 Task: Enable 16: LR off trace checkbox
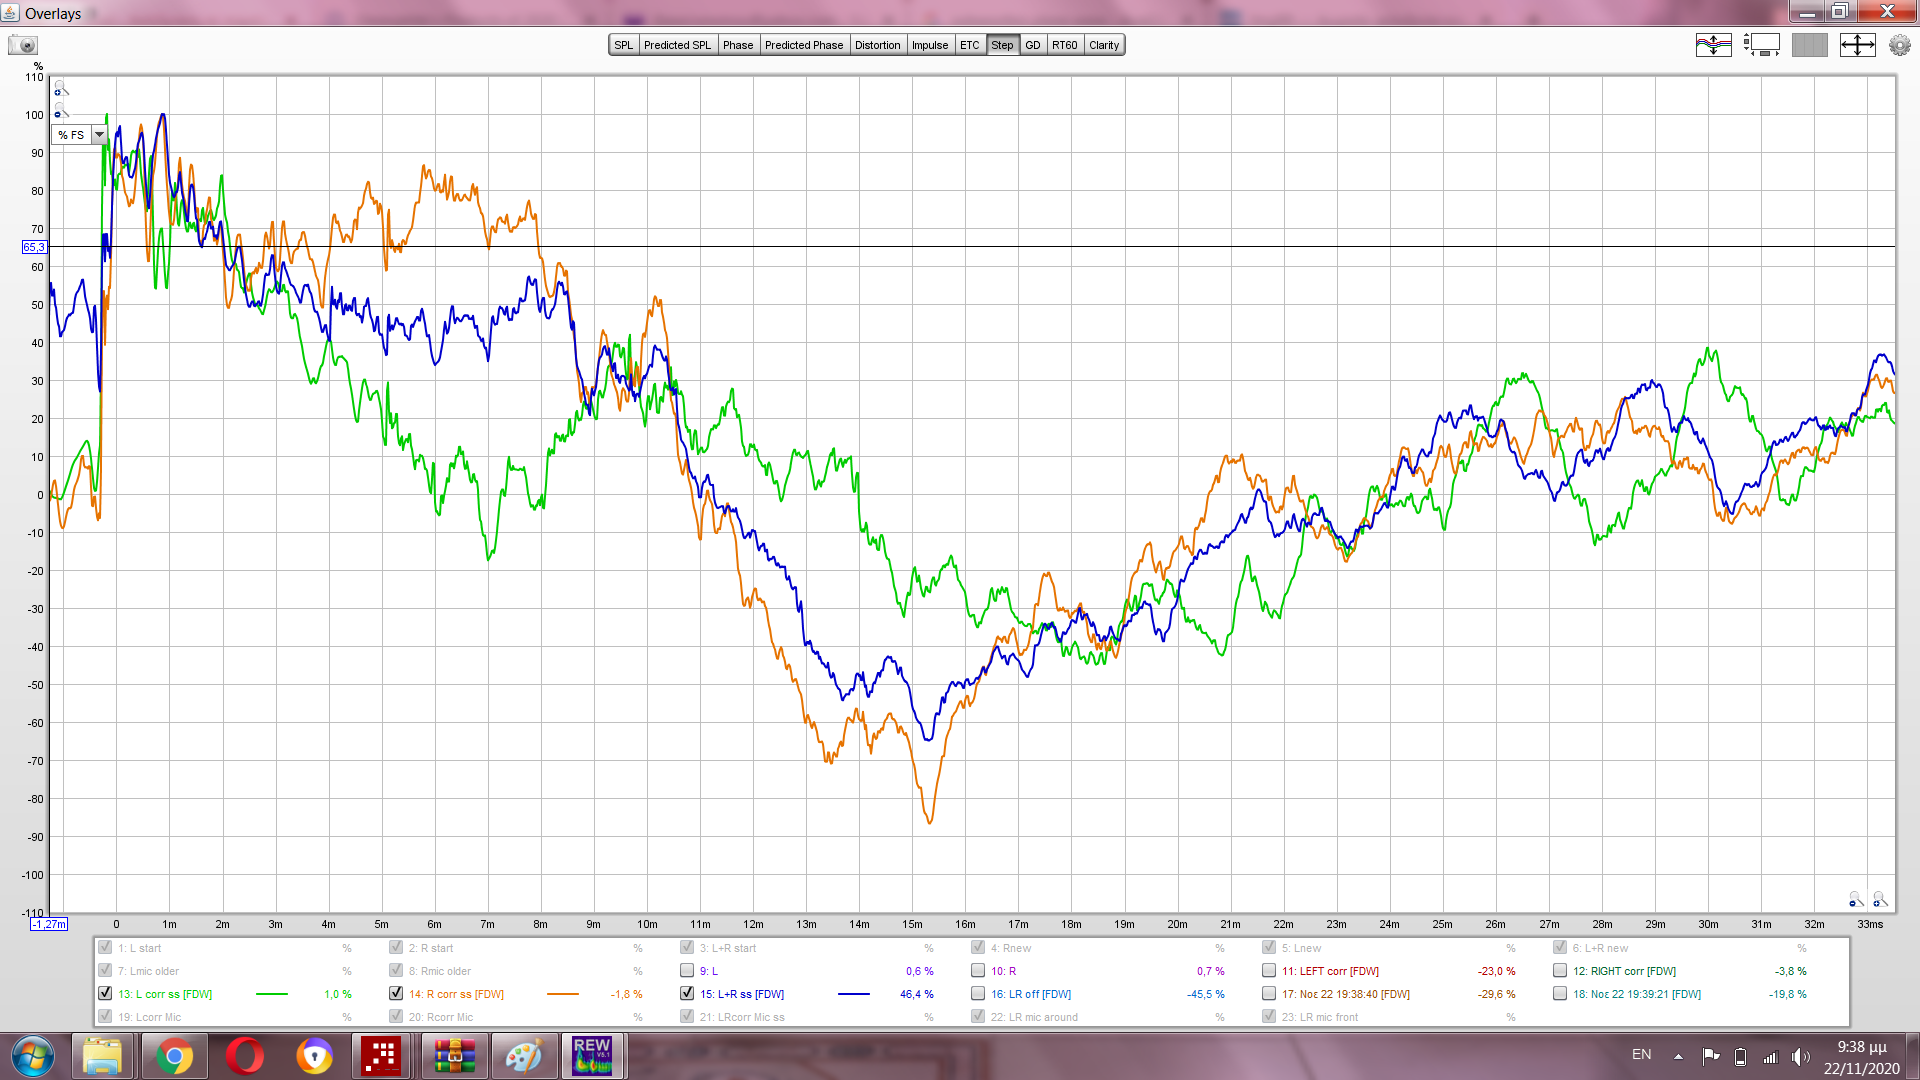pyautogui.click(x=978, y=994)
